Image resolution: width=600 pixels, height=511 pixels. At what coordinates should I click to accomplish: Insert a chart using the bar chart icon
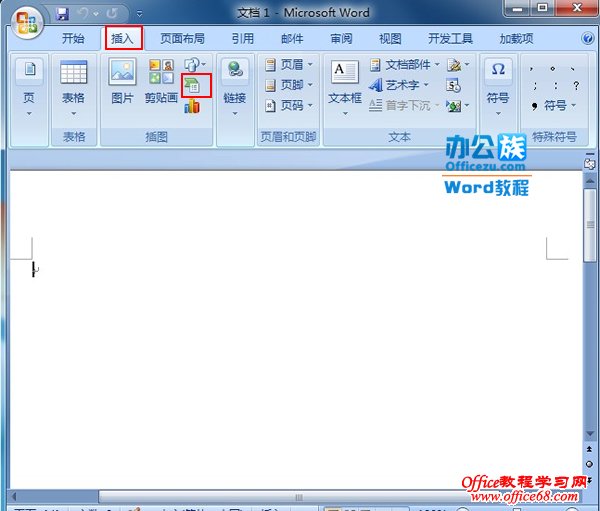pos(192,106)
